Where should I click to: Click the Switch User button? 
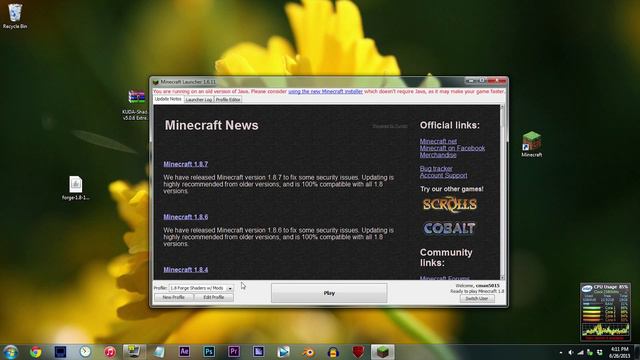click(x=477, y=298)
